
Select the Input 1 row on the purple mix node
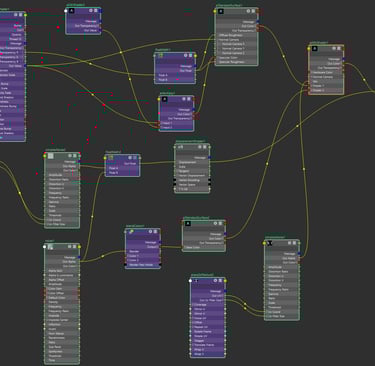tap(176, 123)
